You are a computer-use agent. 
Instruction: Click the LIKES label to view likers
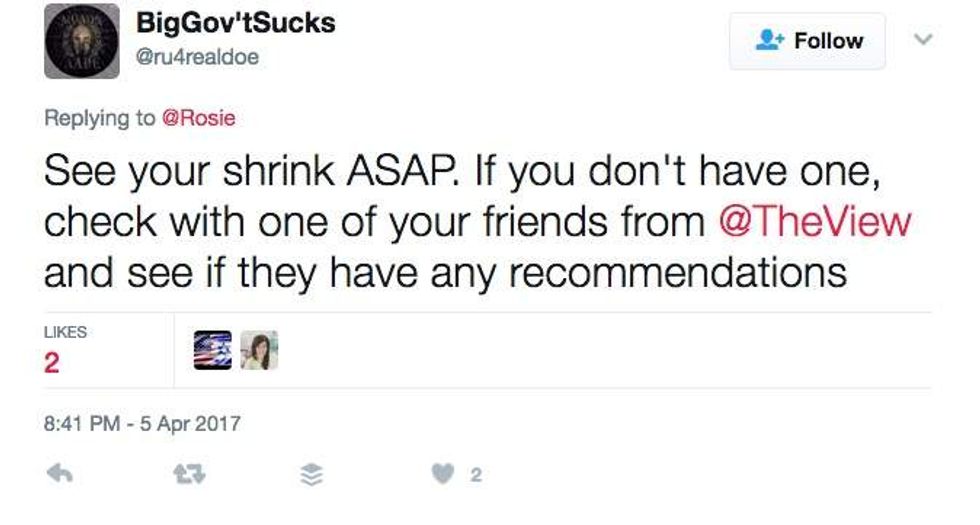[65, 332]
